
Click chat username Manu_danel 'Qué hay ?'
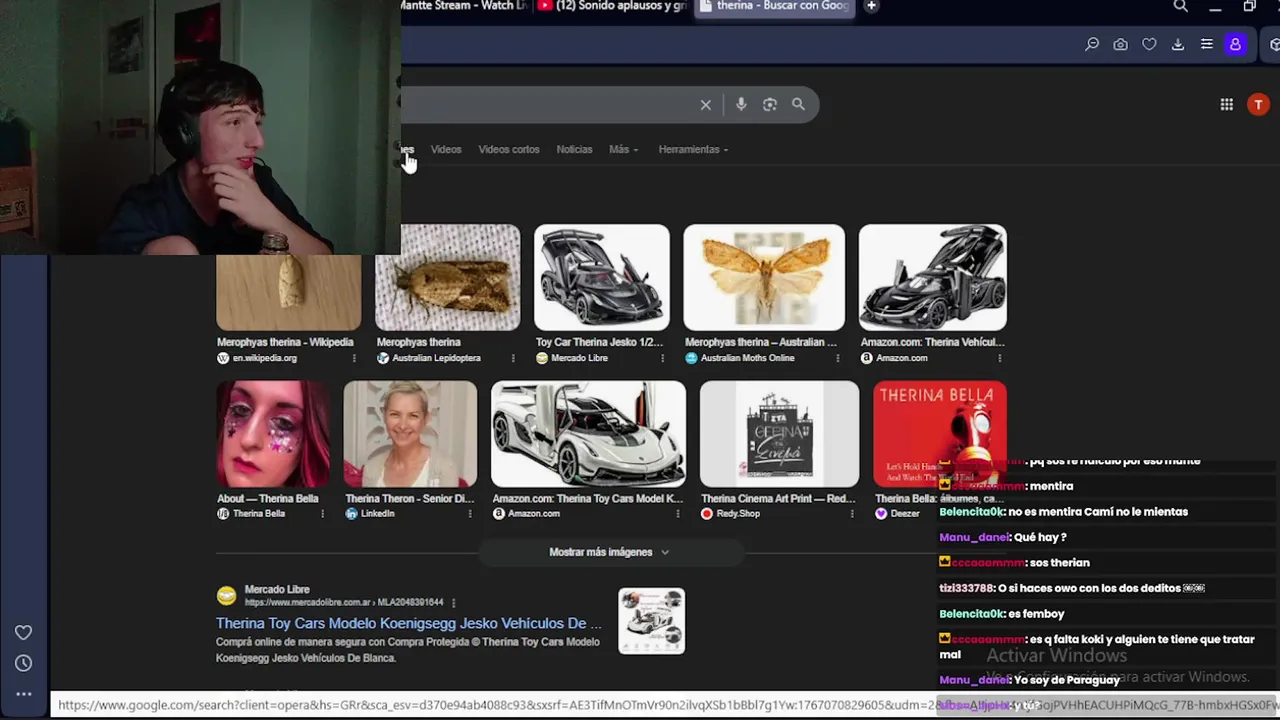pos(975,537)
